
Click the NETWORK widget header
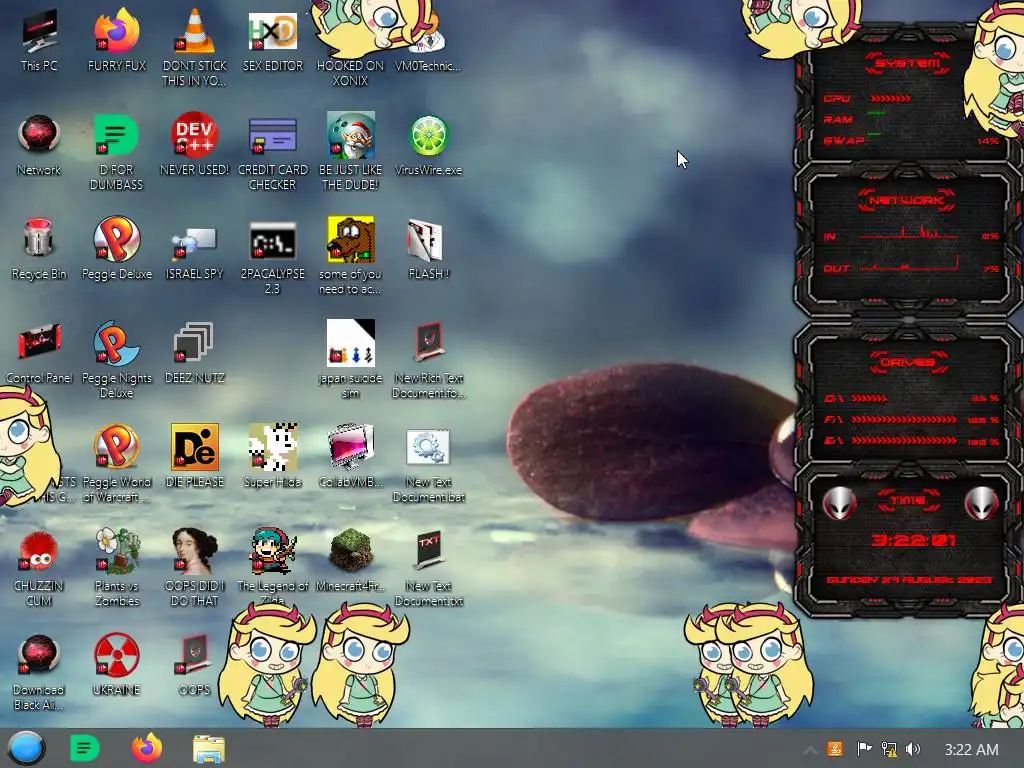coord(907,200)
